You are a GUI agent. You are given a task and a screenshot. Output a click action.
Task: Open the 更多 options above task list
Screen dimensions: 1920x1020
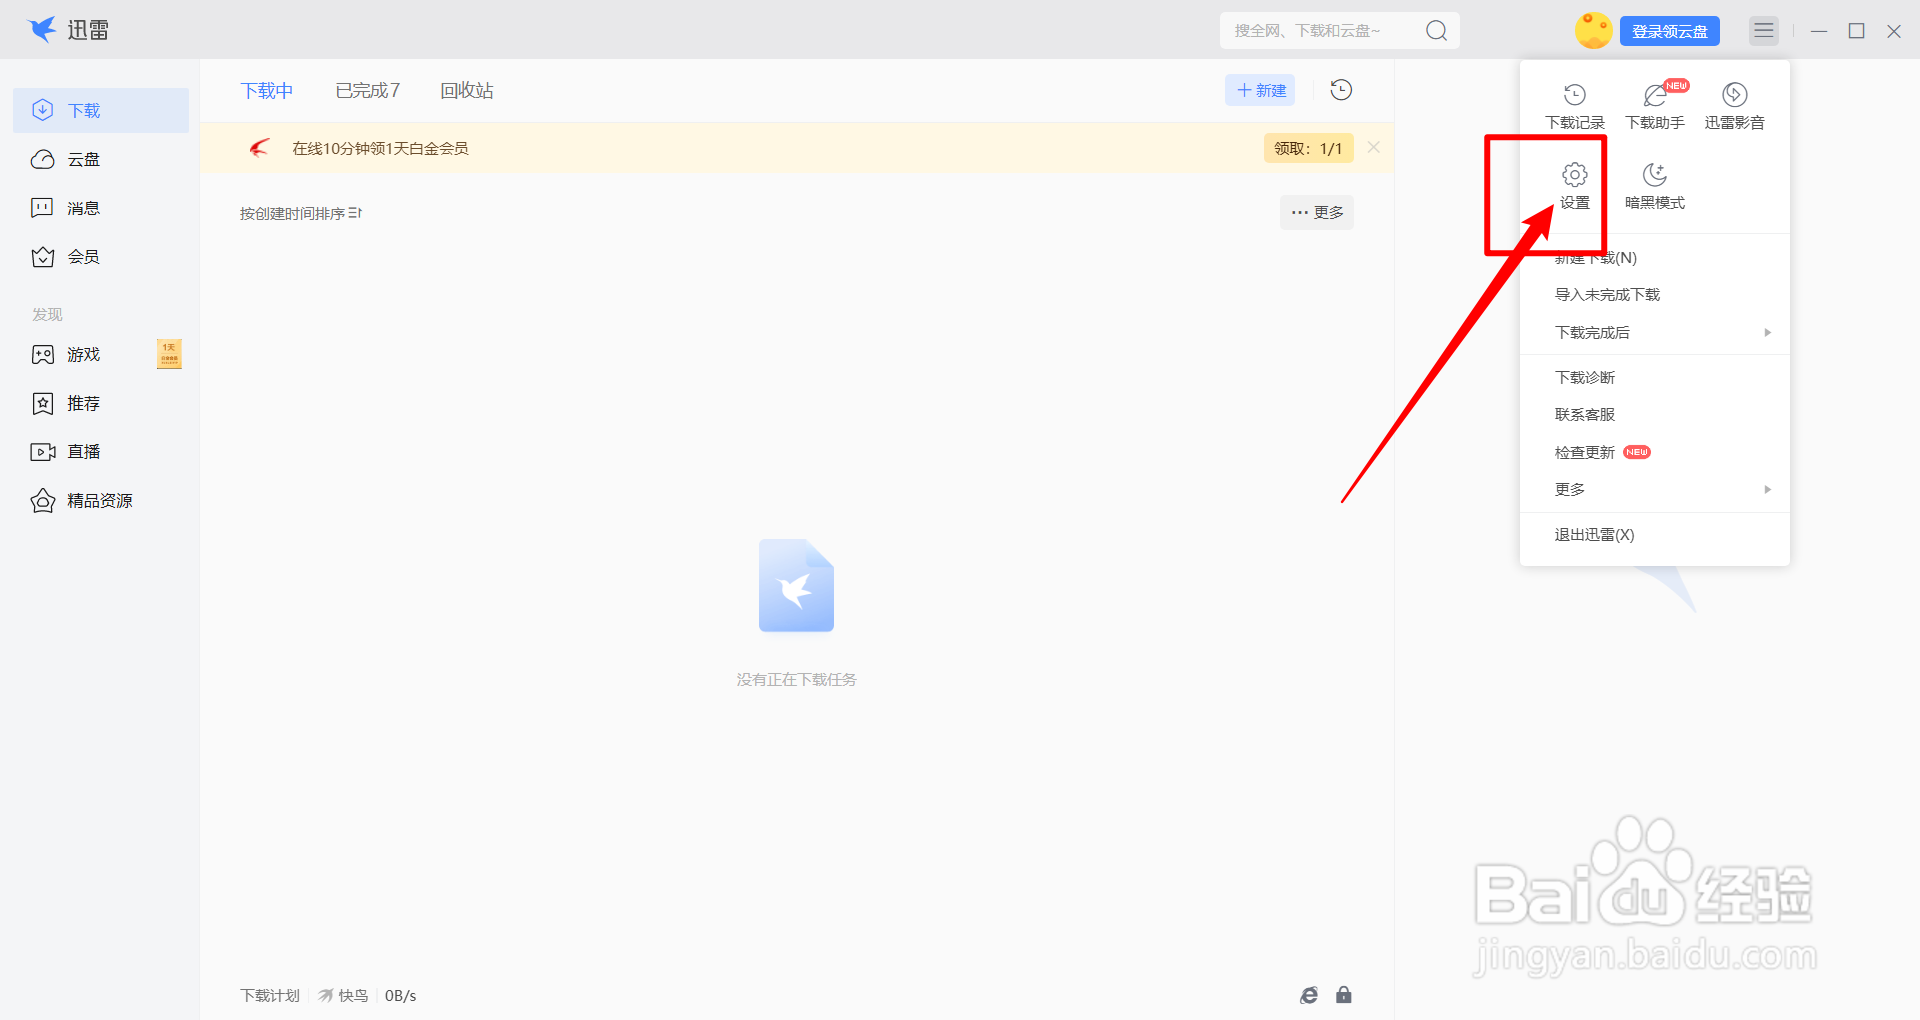coord(1317,212)
